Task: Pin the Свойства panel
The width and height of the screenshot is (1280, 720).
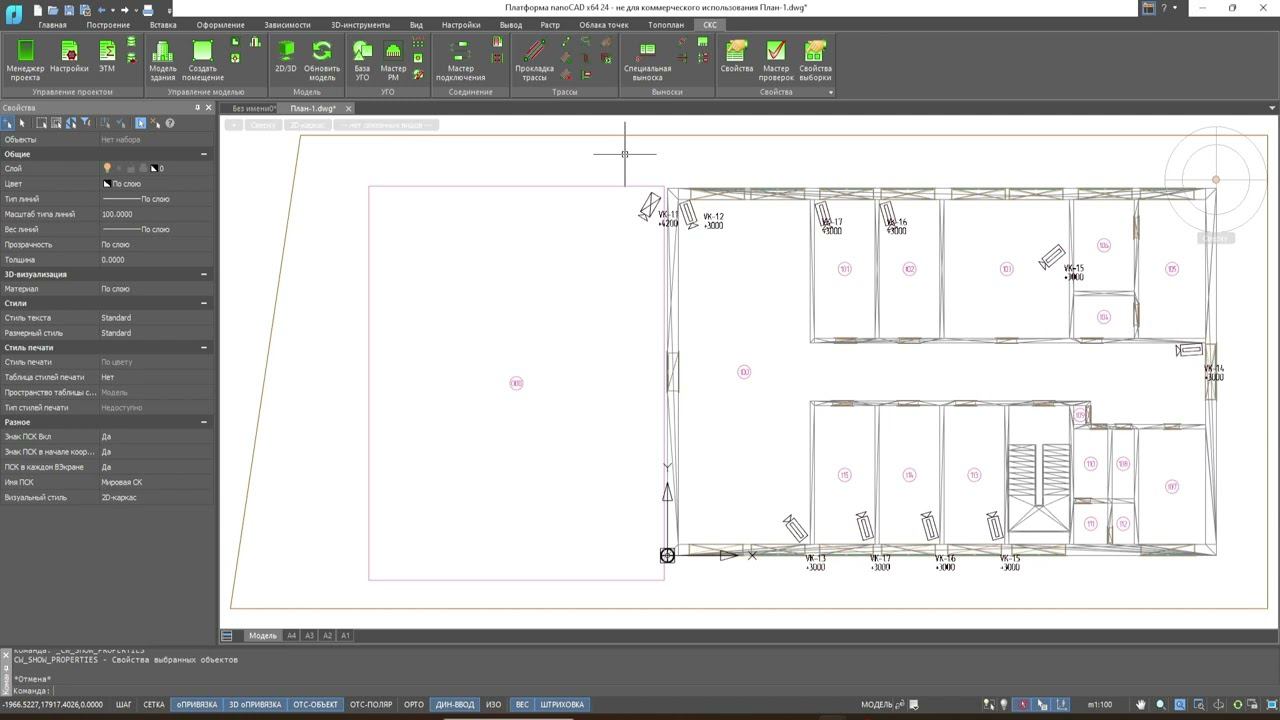Action: 197,108
